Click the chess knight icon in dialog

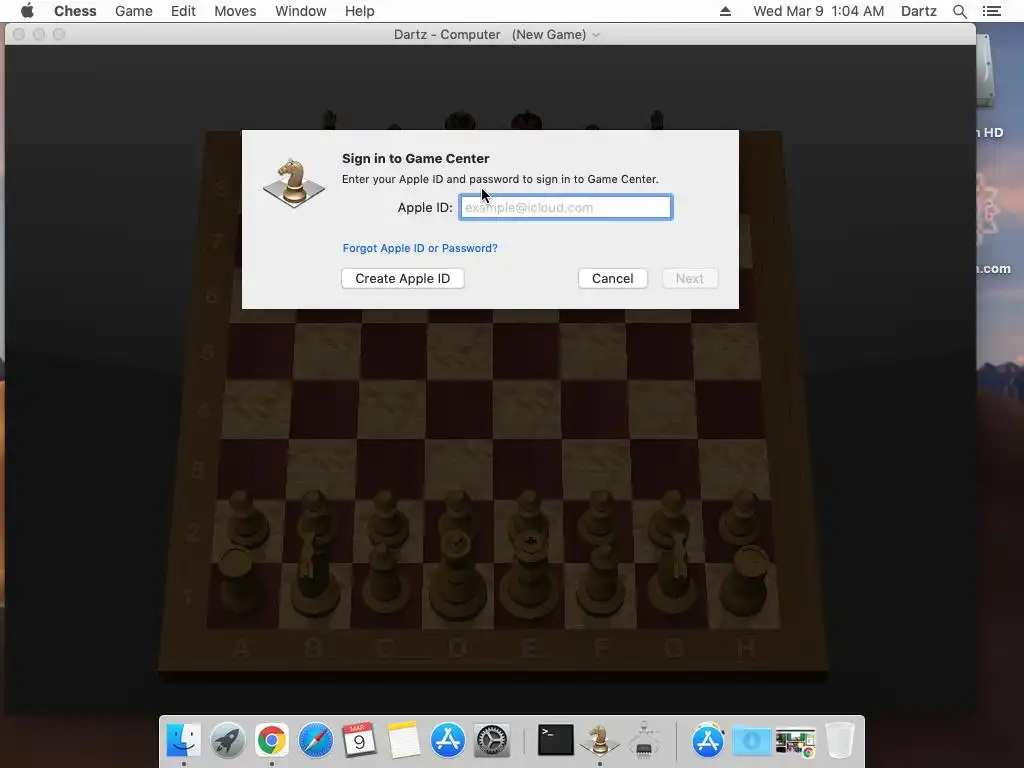tap(294, 183)
